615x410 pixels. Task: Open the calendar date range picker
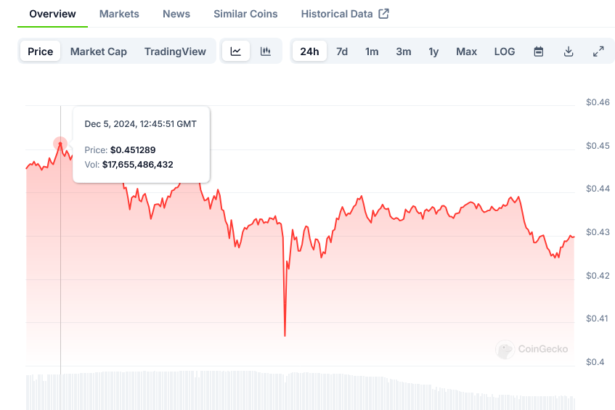538,51
